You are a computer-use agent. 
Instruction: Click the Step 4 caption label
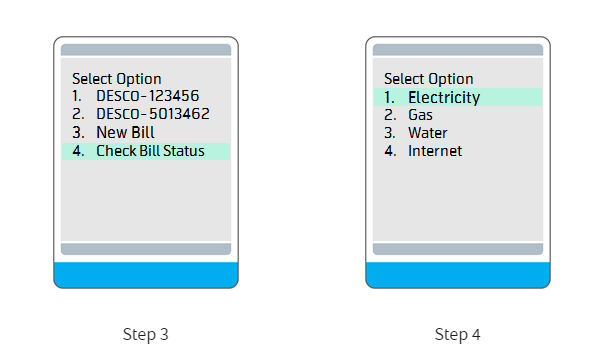458,334
